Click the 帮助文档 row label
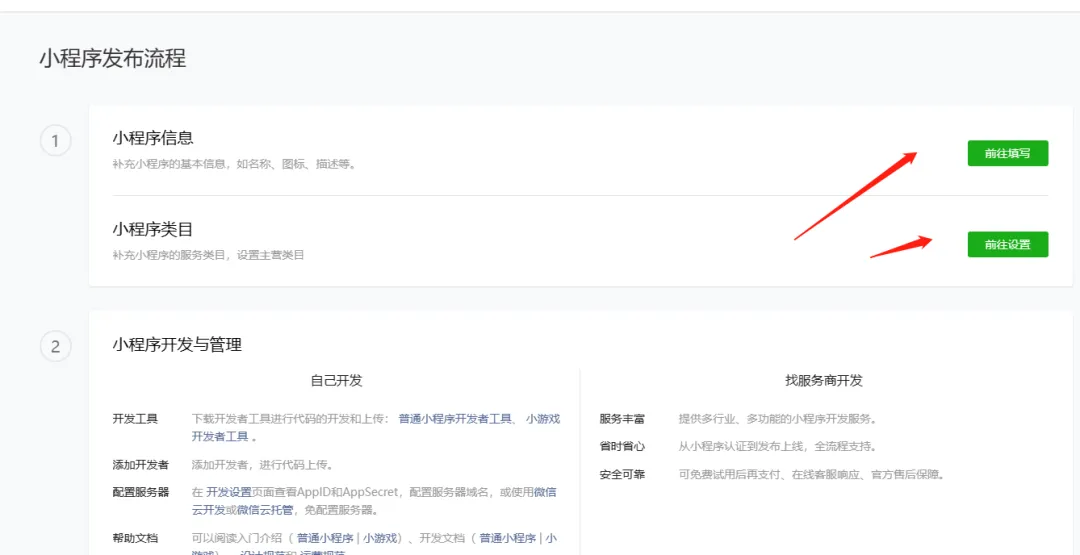Viewport: 1080px width, 555px height. [134, 538]
